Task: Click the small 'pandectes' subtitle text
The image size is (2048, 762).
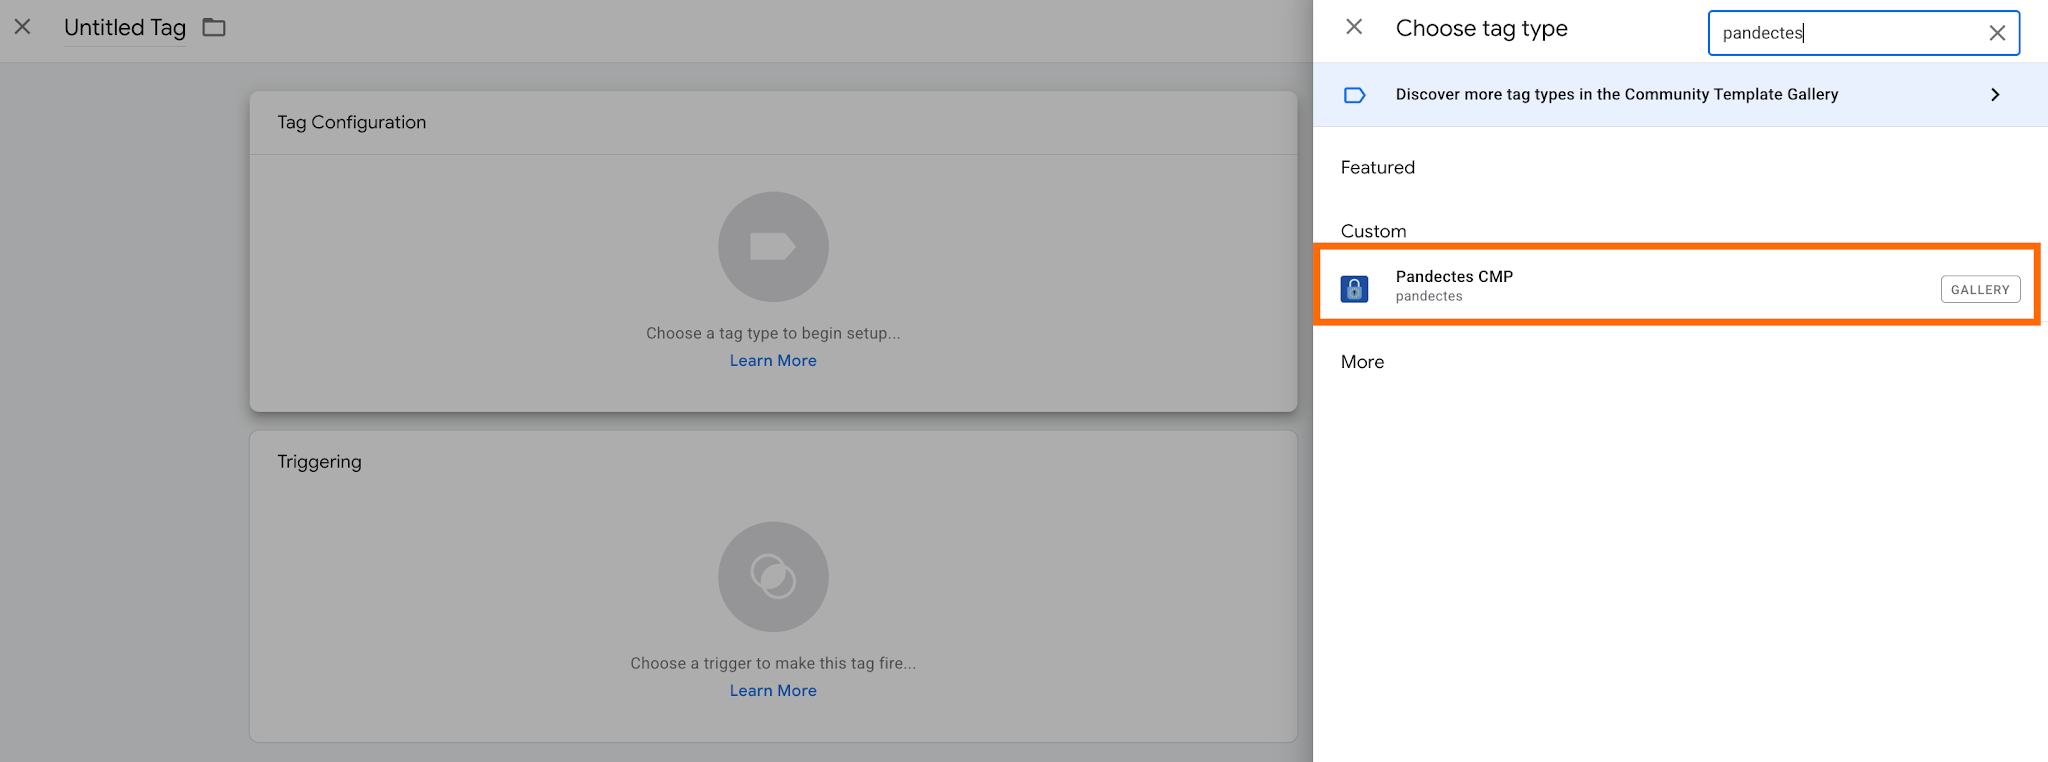Action: pyautogui.click(x=1429, y=296)
